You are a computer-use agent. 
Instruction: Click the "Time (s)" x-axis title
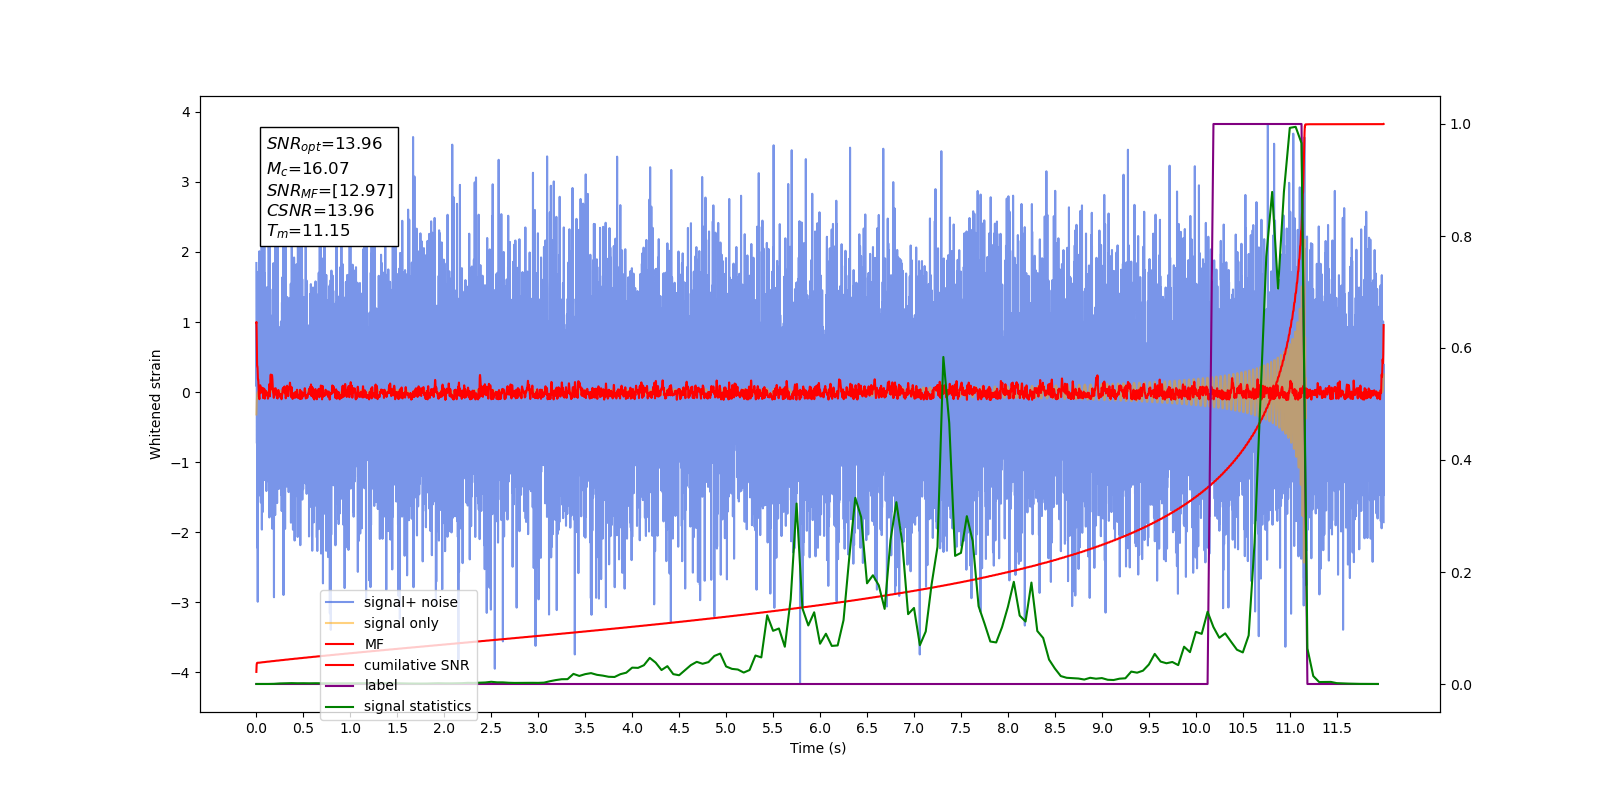(818, 748)
